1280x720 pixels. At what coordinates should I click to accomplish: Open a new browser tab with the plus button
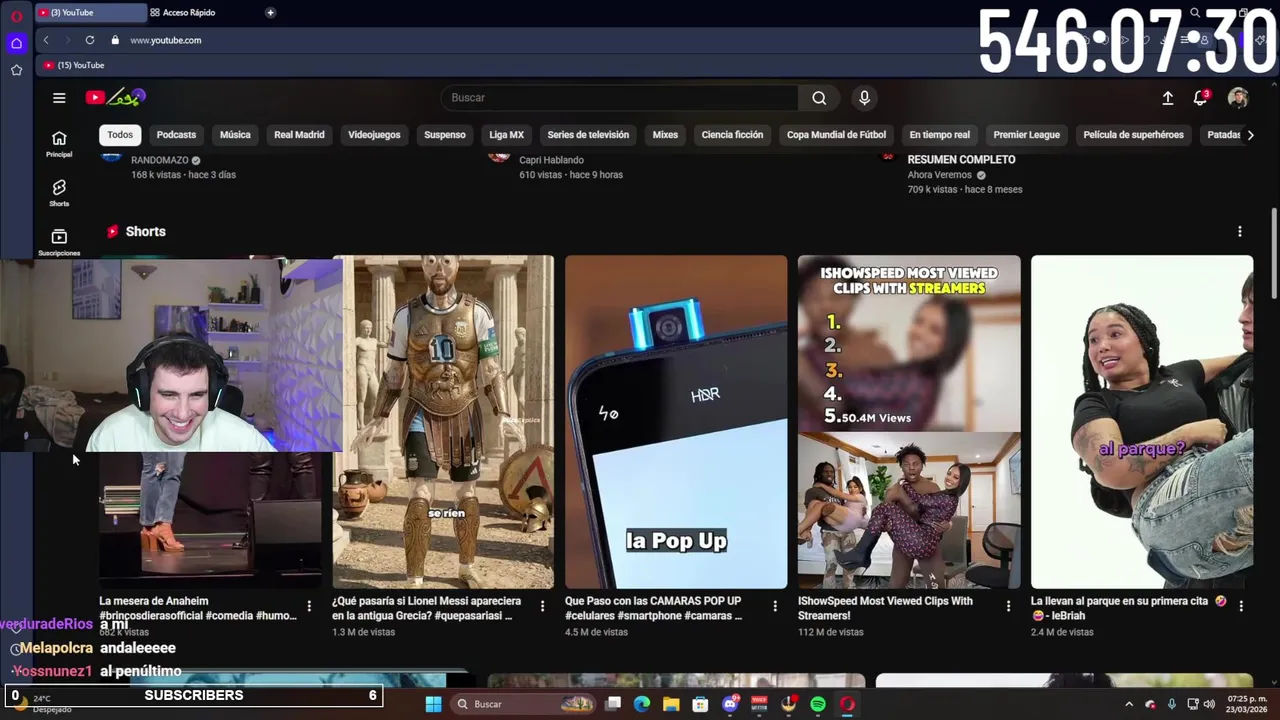coord(270,12)
